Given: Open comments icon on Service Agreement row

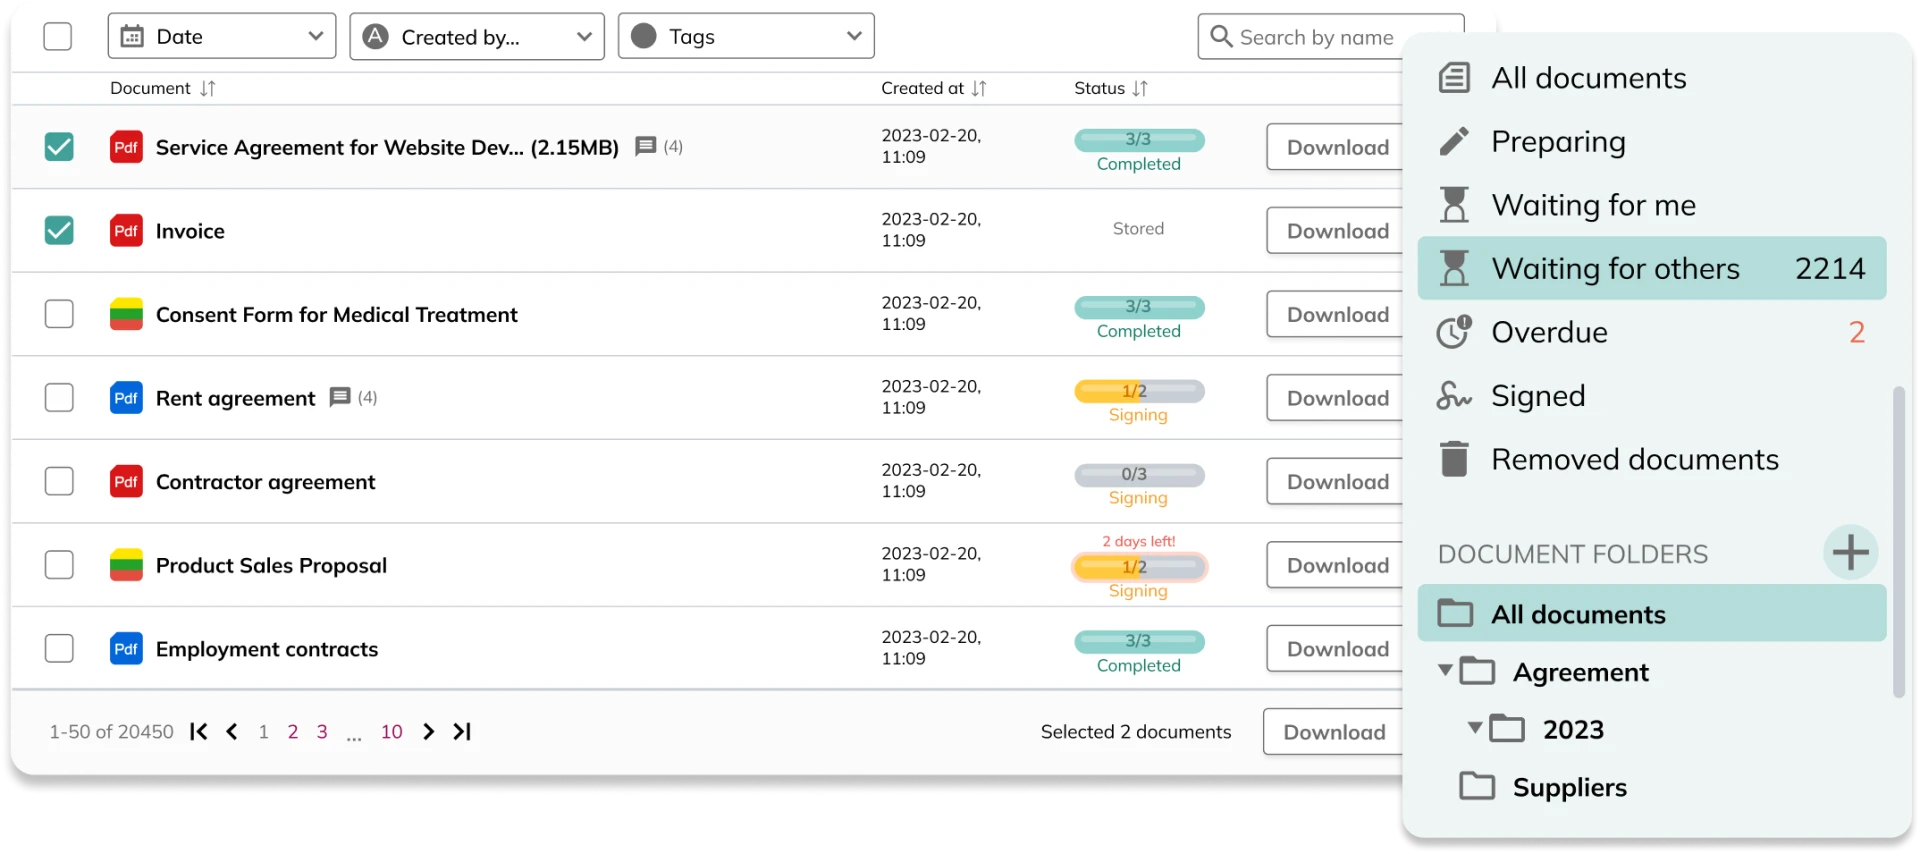Looking at the screenshot, I should click(646, 146).
